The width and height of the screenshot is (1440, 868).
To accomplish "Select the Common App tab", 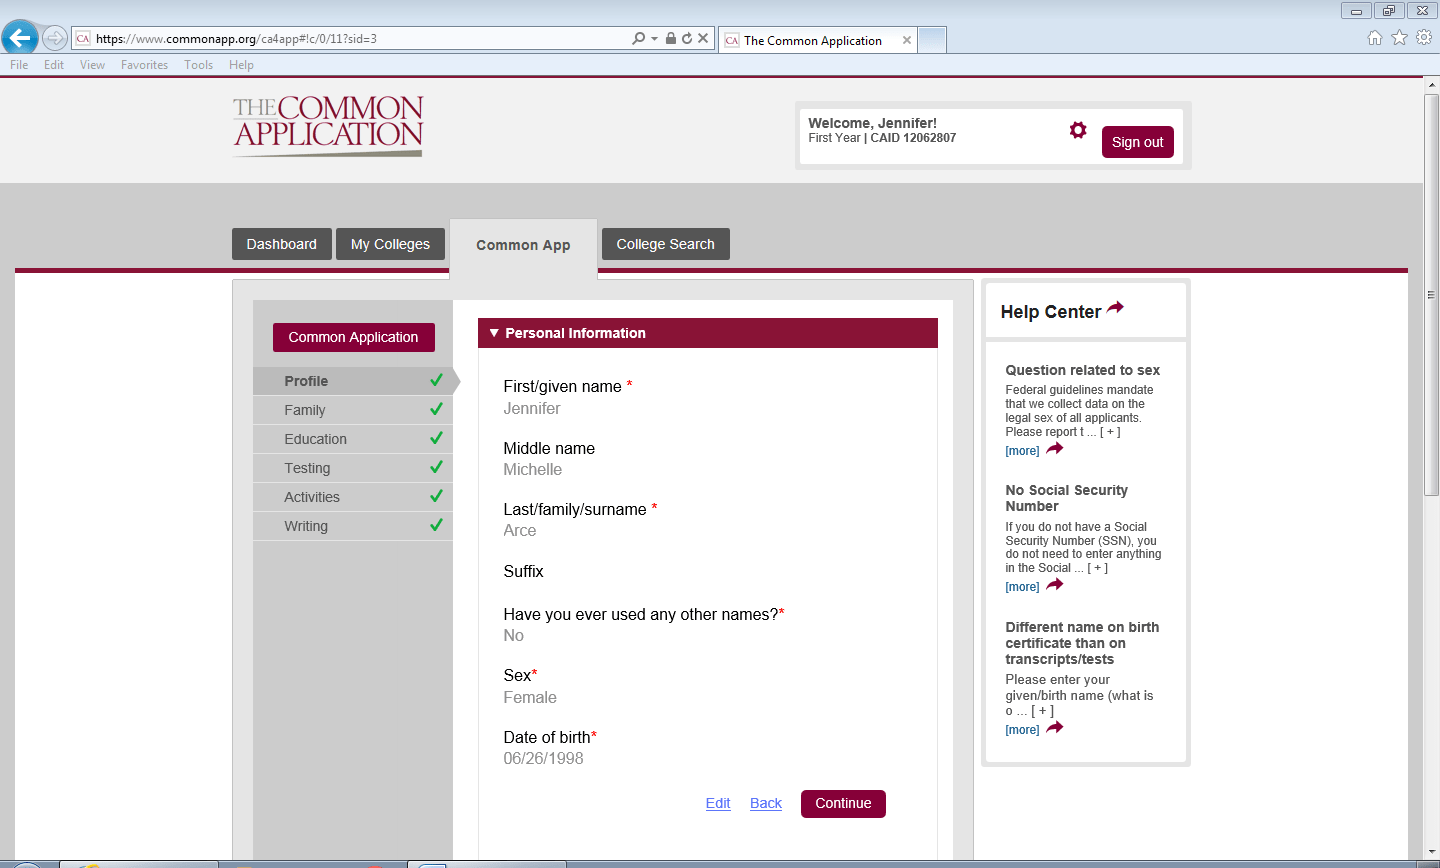I will tap(523, 245).
